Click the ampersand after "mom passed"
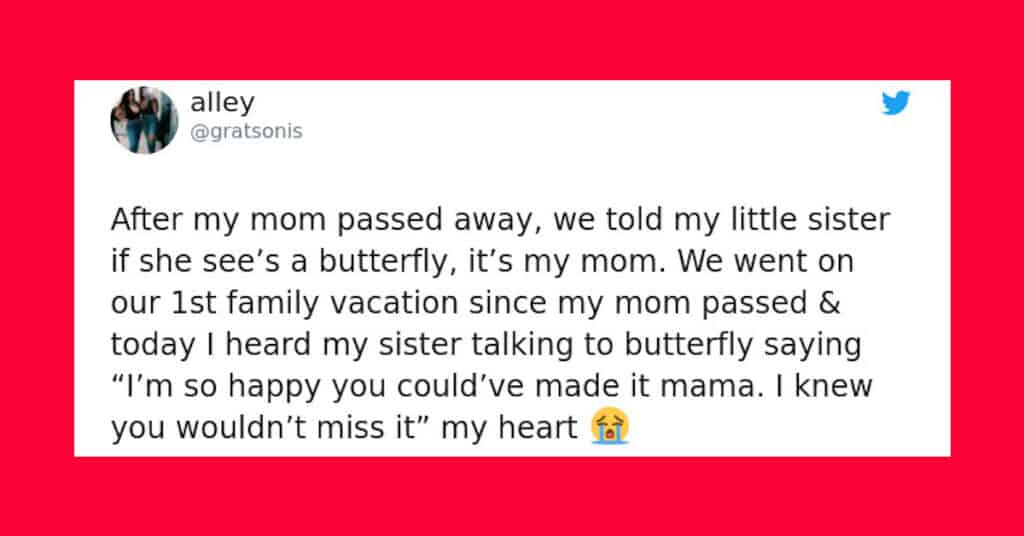Viewport: 1024px width, 536px height. [x=829, y=304]
